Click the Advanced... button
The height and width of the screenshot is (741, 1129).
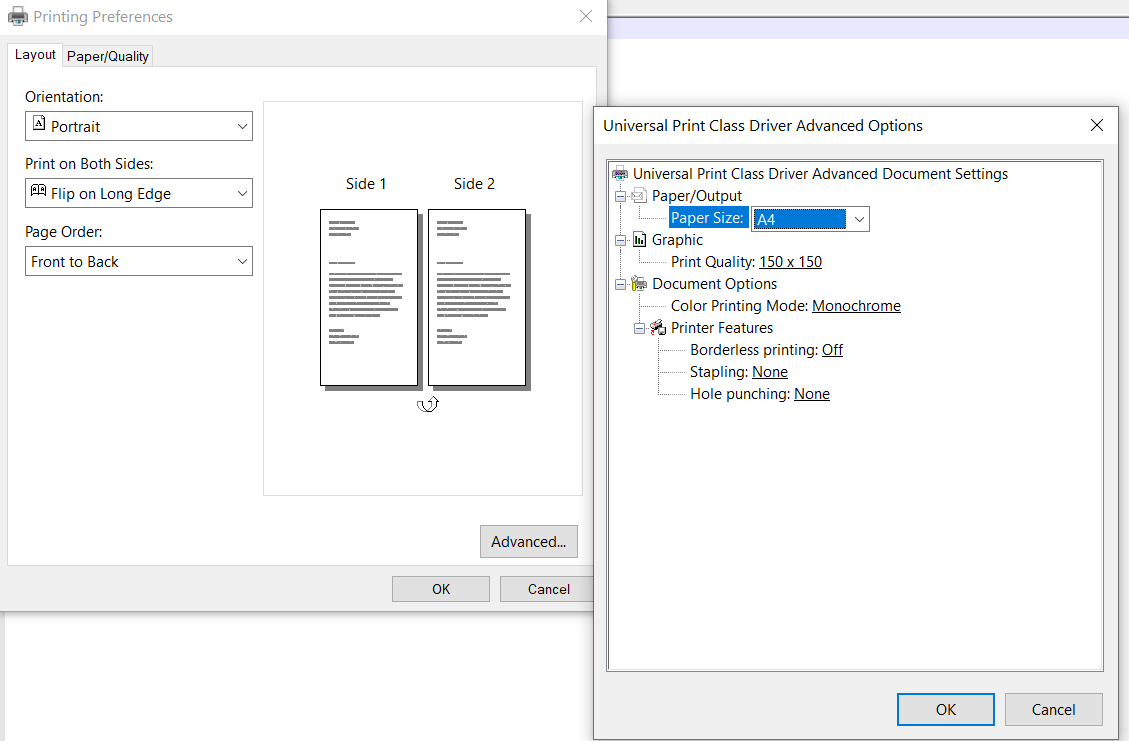click(528, 542)
